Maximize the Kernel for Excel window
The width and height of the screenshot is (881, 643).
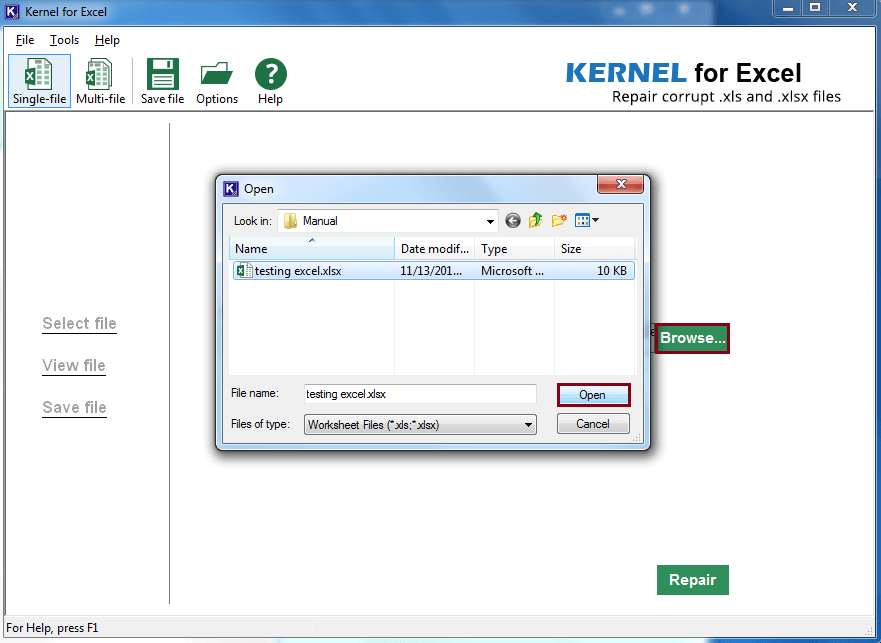[x=815, y=8]
